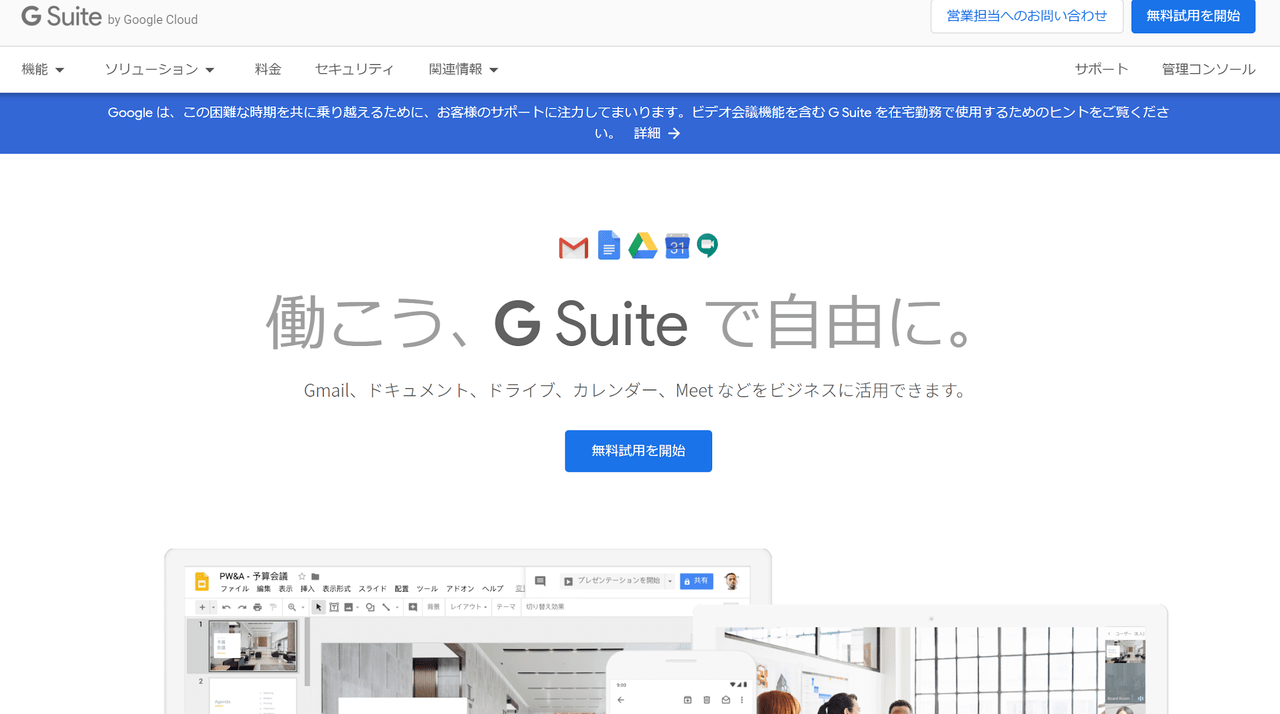This screenshot has height=714, width=1280.
Task: Star the PW&A presentation in the Slides mockup
Action: 301,576
